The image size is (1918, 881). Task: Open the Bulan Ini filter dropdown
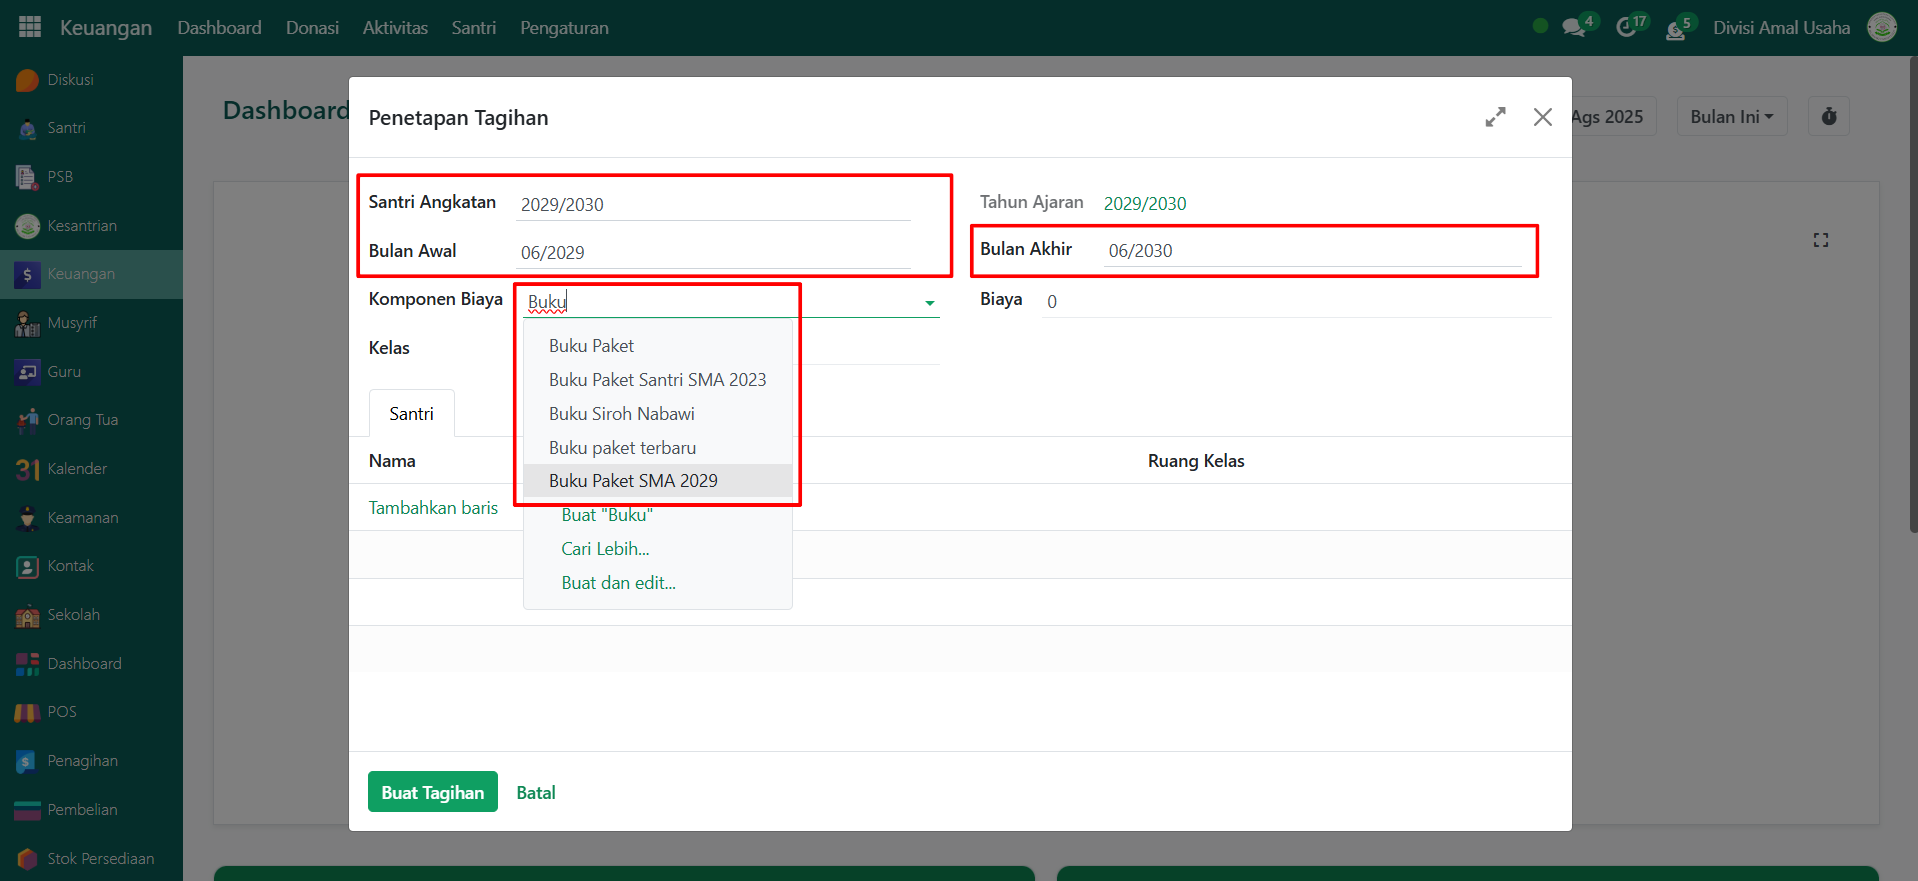coord(1731,117)
